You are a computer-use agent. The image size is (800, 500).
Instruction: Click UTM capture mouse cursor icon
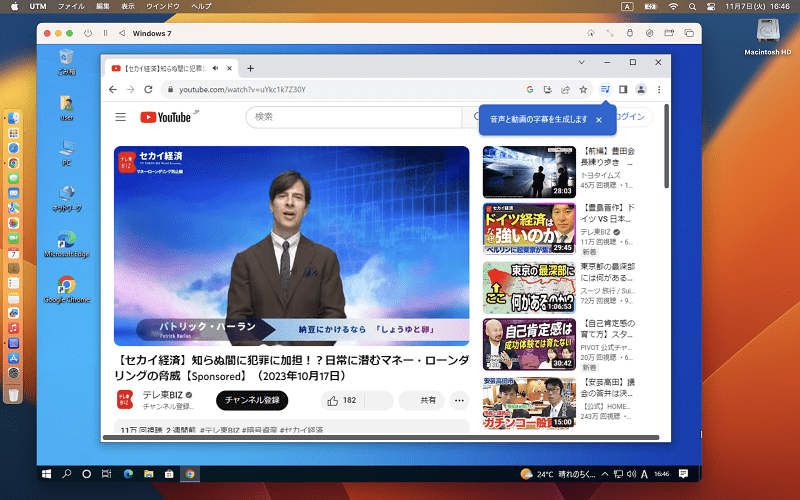point(591,33)
